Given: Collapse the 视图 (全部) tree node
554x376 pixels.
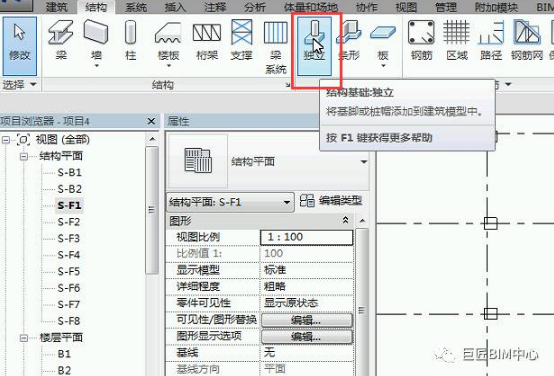Looking at the screenshot, I should [6, 140].
